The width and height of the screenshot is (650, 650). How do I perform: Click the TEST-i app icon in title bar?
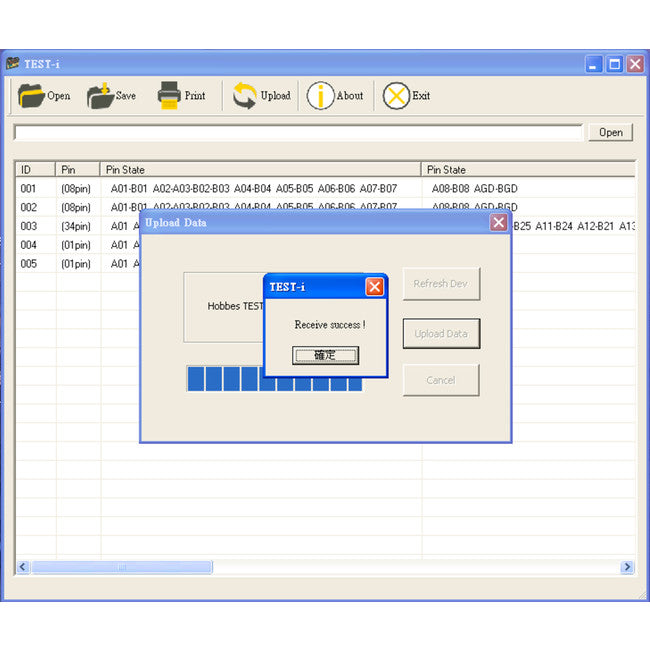coord(13,63)
